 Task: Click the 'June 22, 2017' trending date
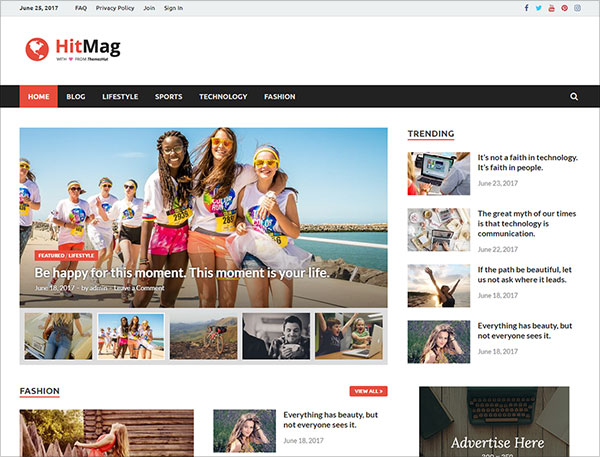(x=498, y=250)
